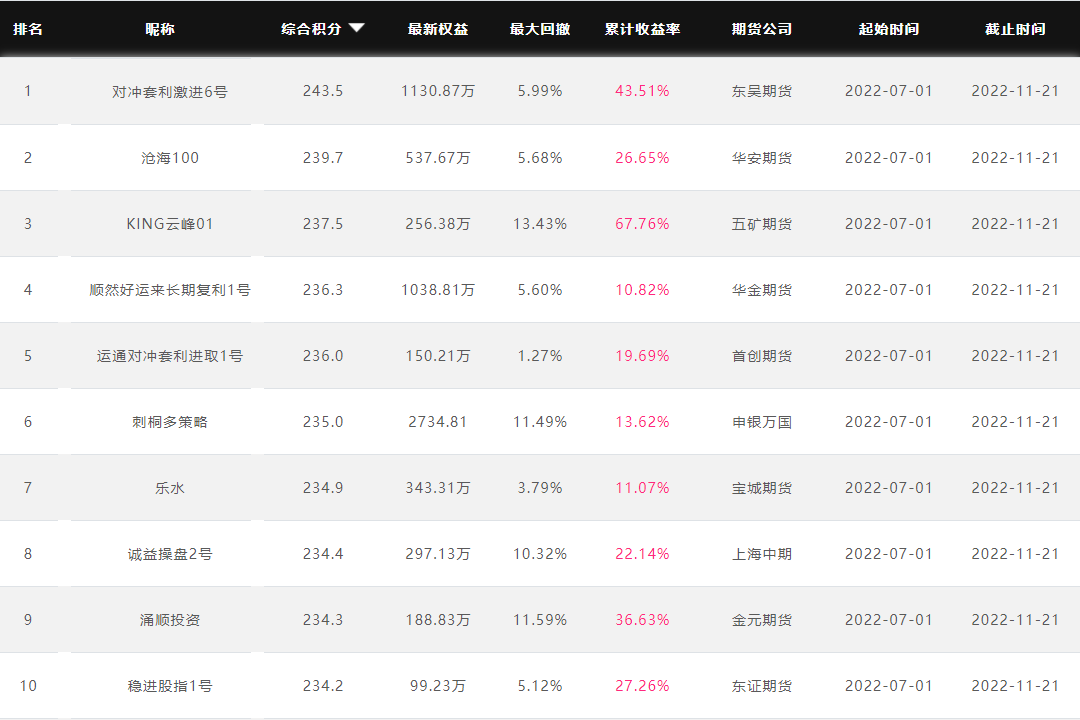
Task: Select equity value 1130.87万
Action: tap(438, 91)
